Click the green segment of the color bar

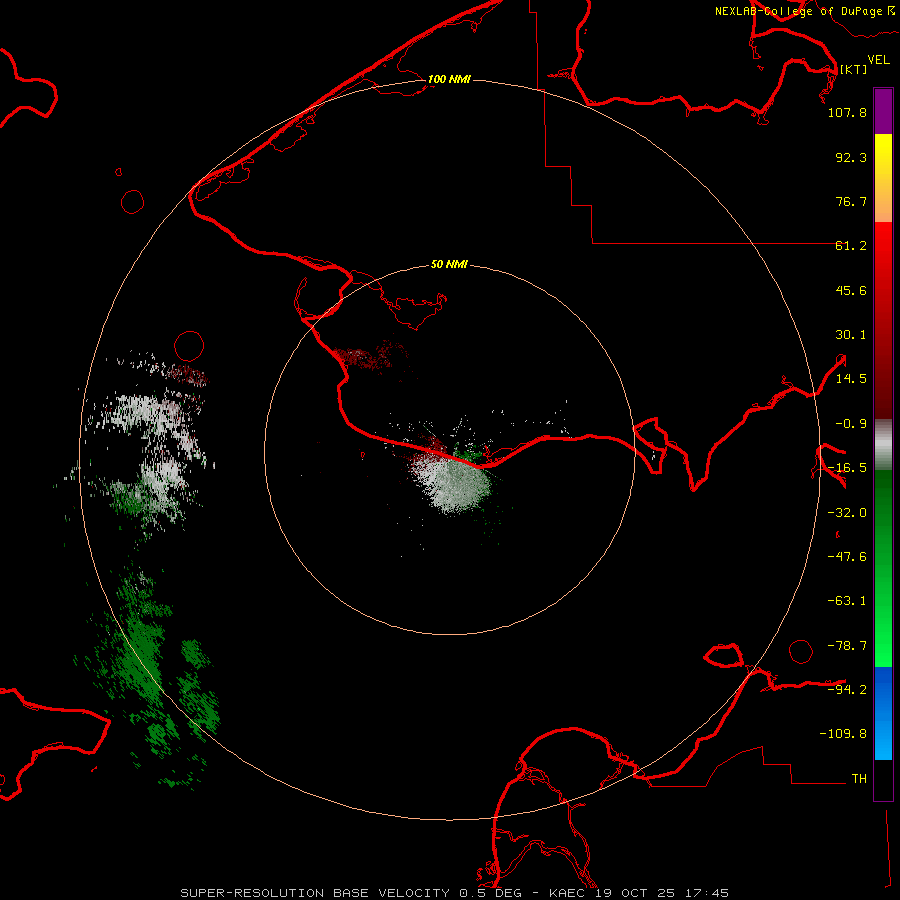tap(883, 568)
